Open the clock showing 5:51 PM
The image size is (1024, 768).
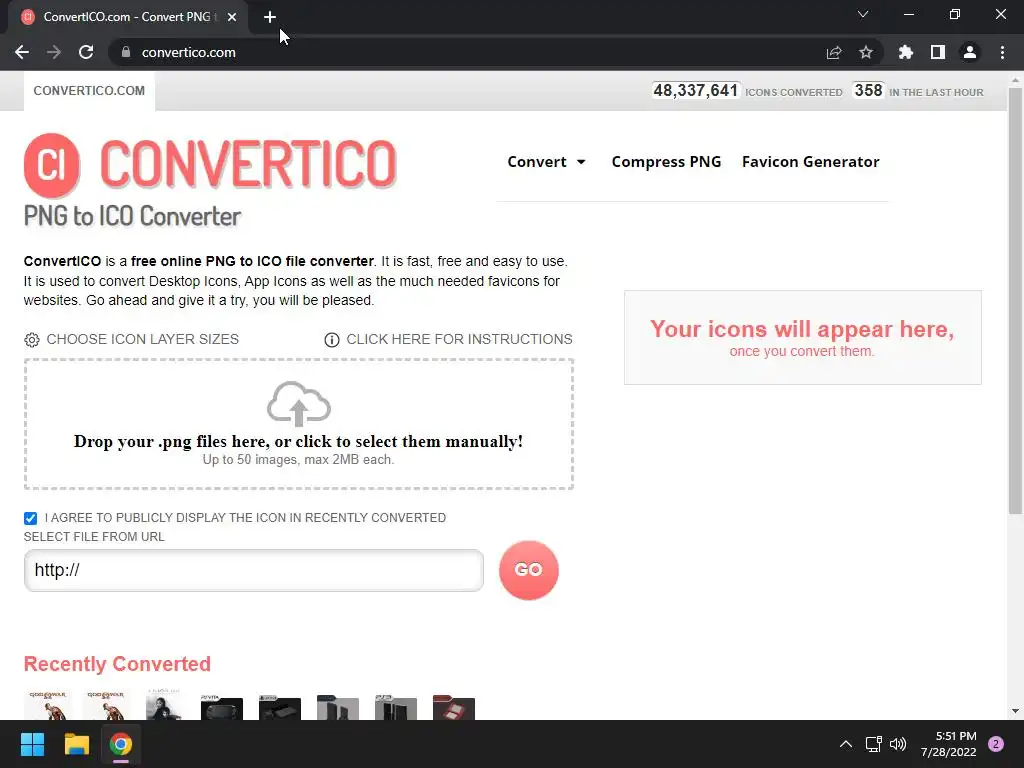[x=949, y=744]
